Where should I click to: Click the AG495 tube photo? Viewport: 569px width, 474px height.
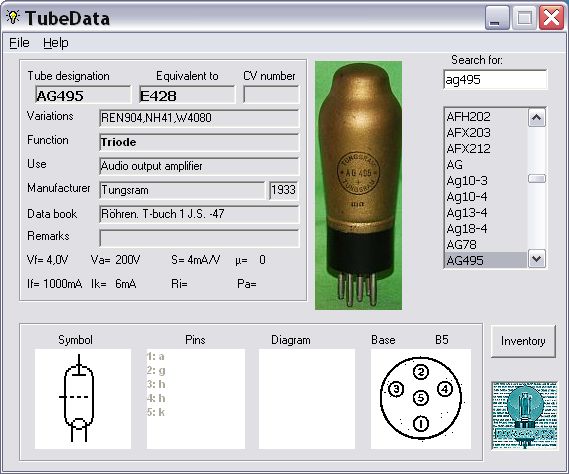(359, 185)
